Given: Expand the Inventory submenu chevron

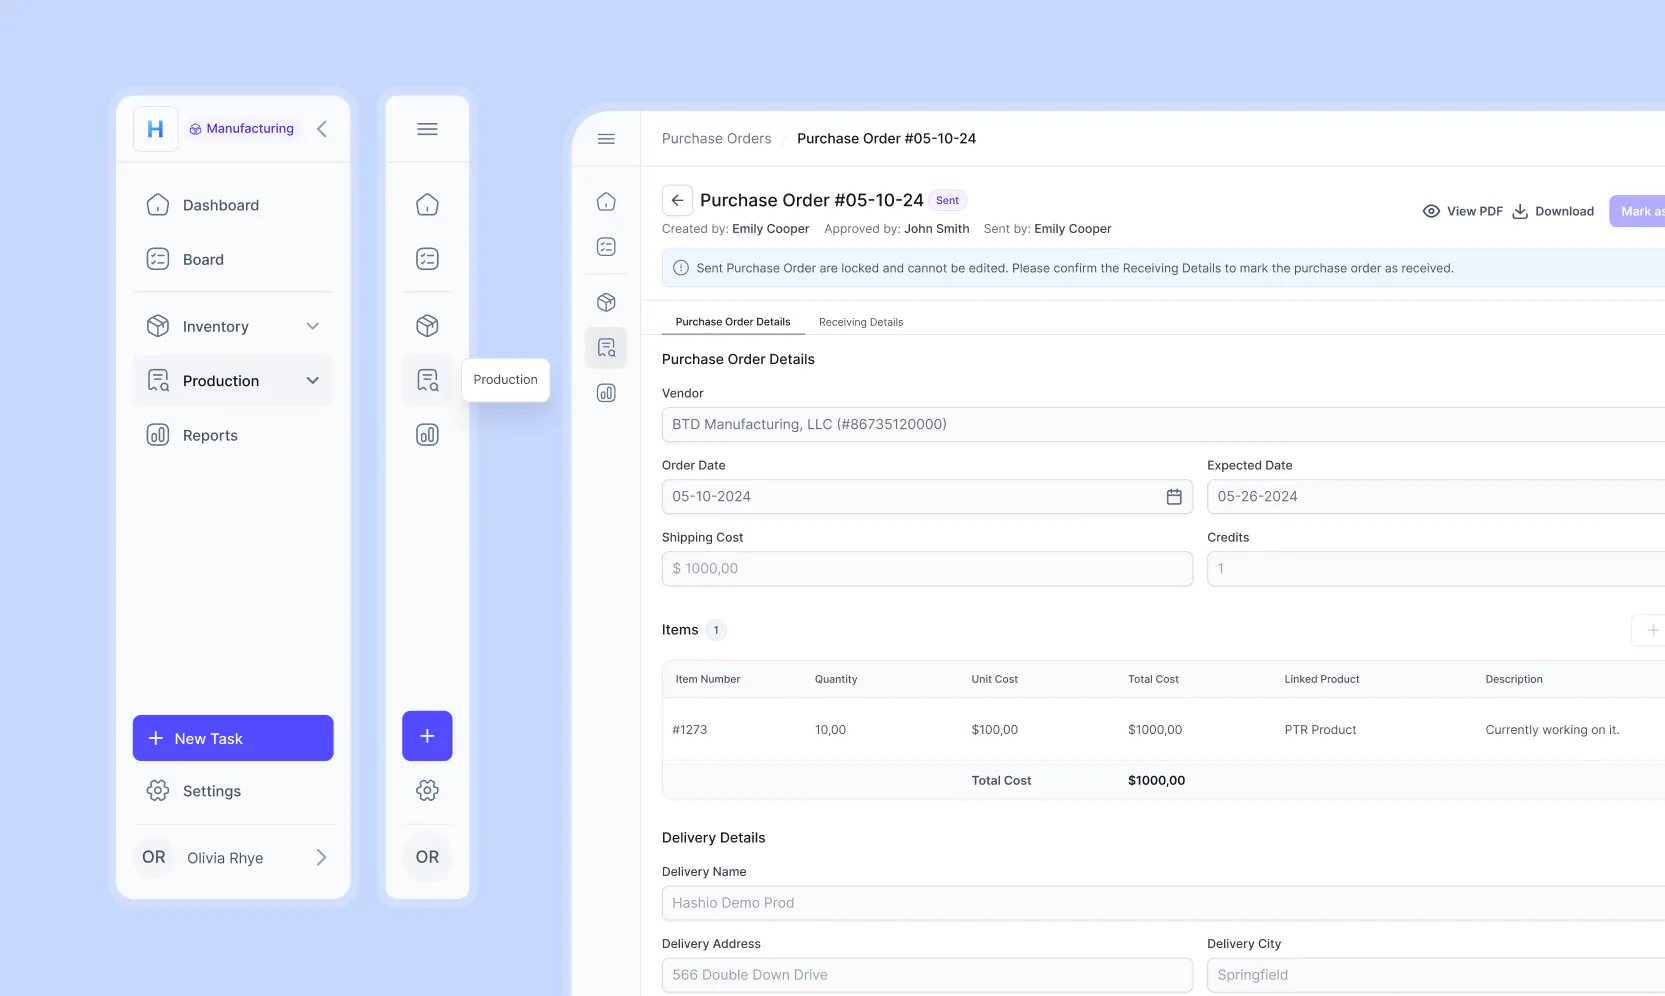Looking at the screenshot, I should (x=313, y=326).
